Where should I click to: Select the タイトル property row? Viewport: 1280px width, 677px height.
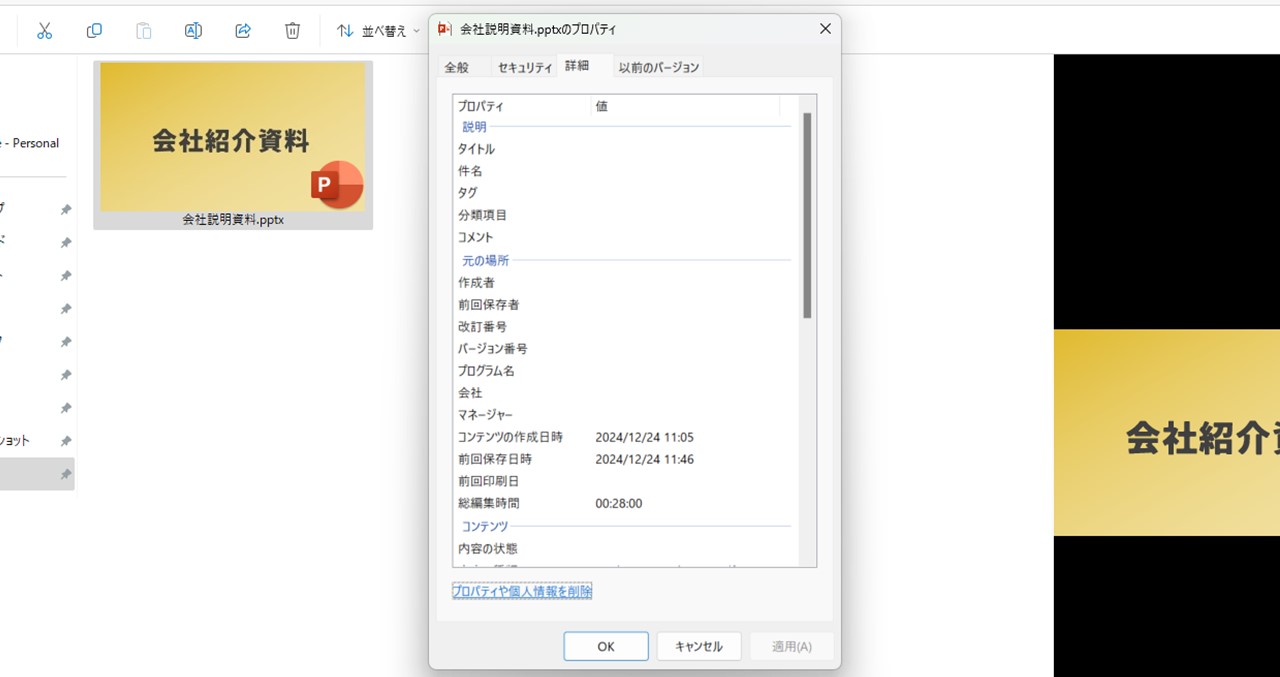coord(626,149)
